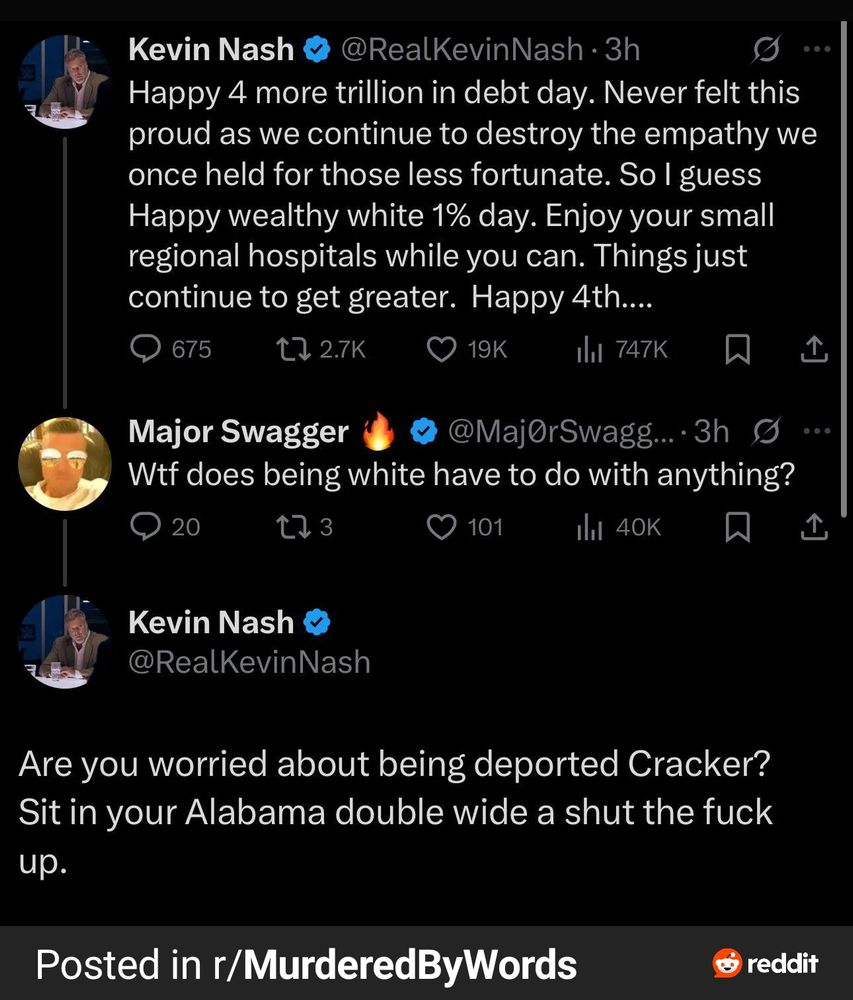Bookmark Kevin Nash's first tweet
The height and width of the screenshot is (1000, 853).
tap(737, 349)
